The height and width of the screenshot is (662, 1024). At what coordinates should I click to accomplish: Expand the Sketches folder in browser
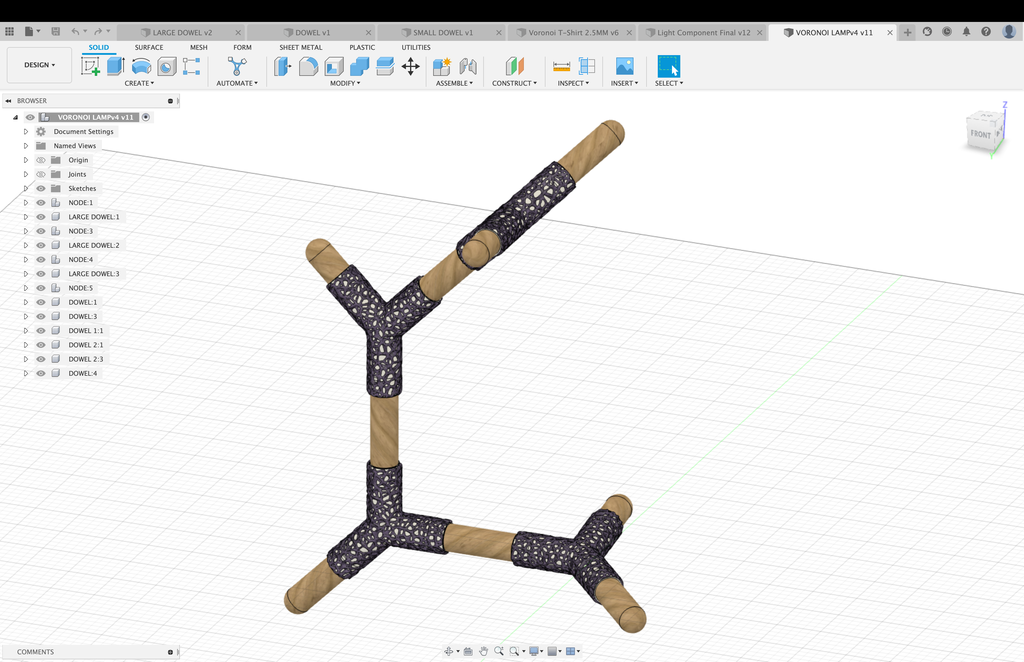click(26, 188)
